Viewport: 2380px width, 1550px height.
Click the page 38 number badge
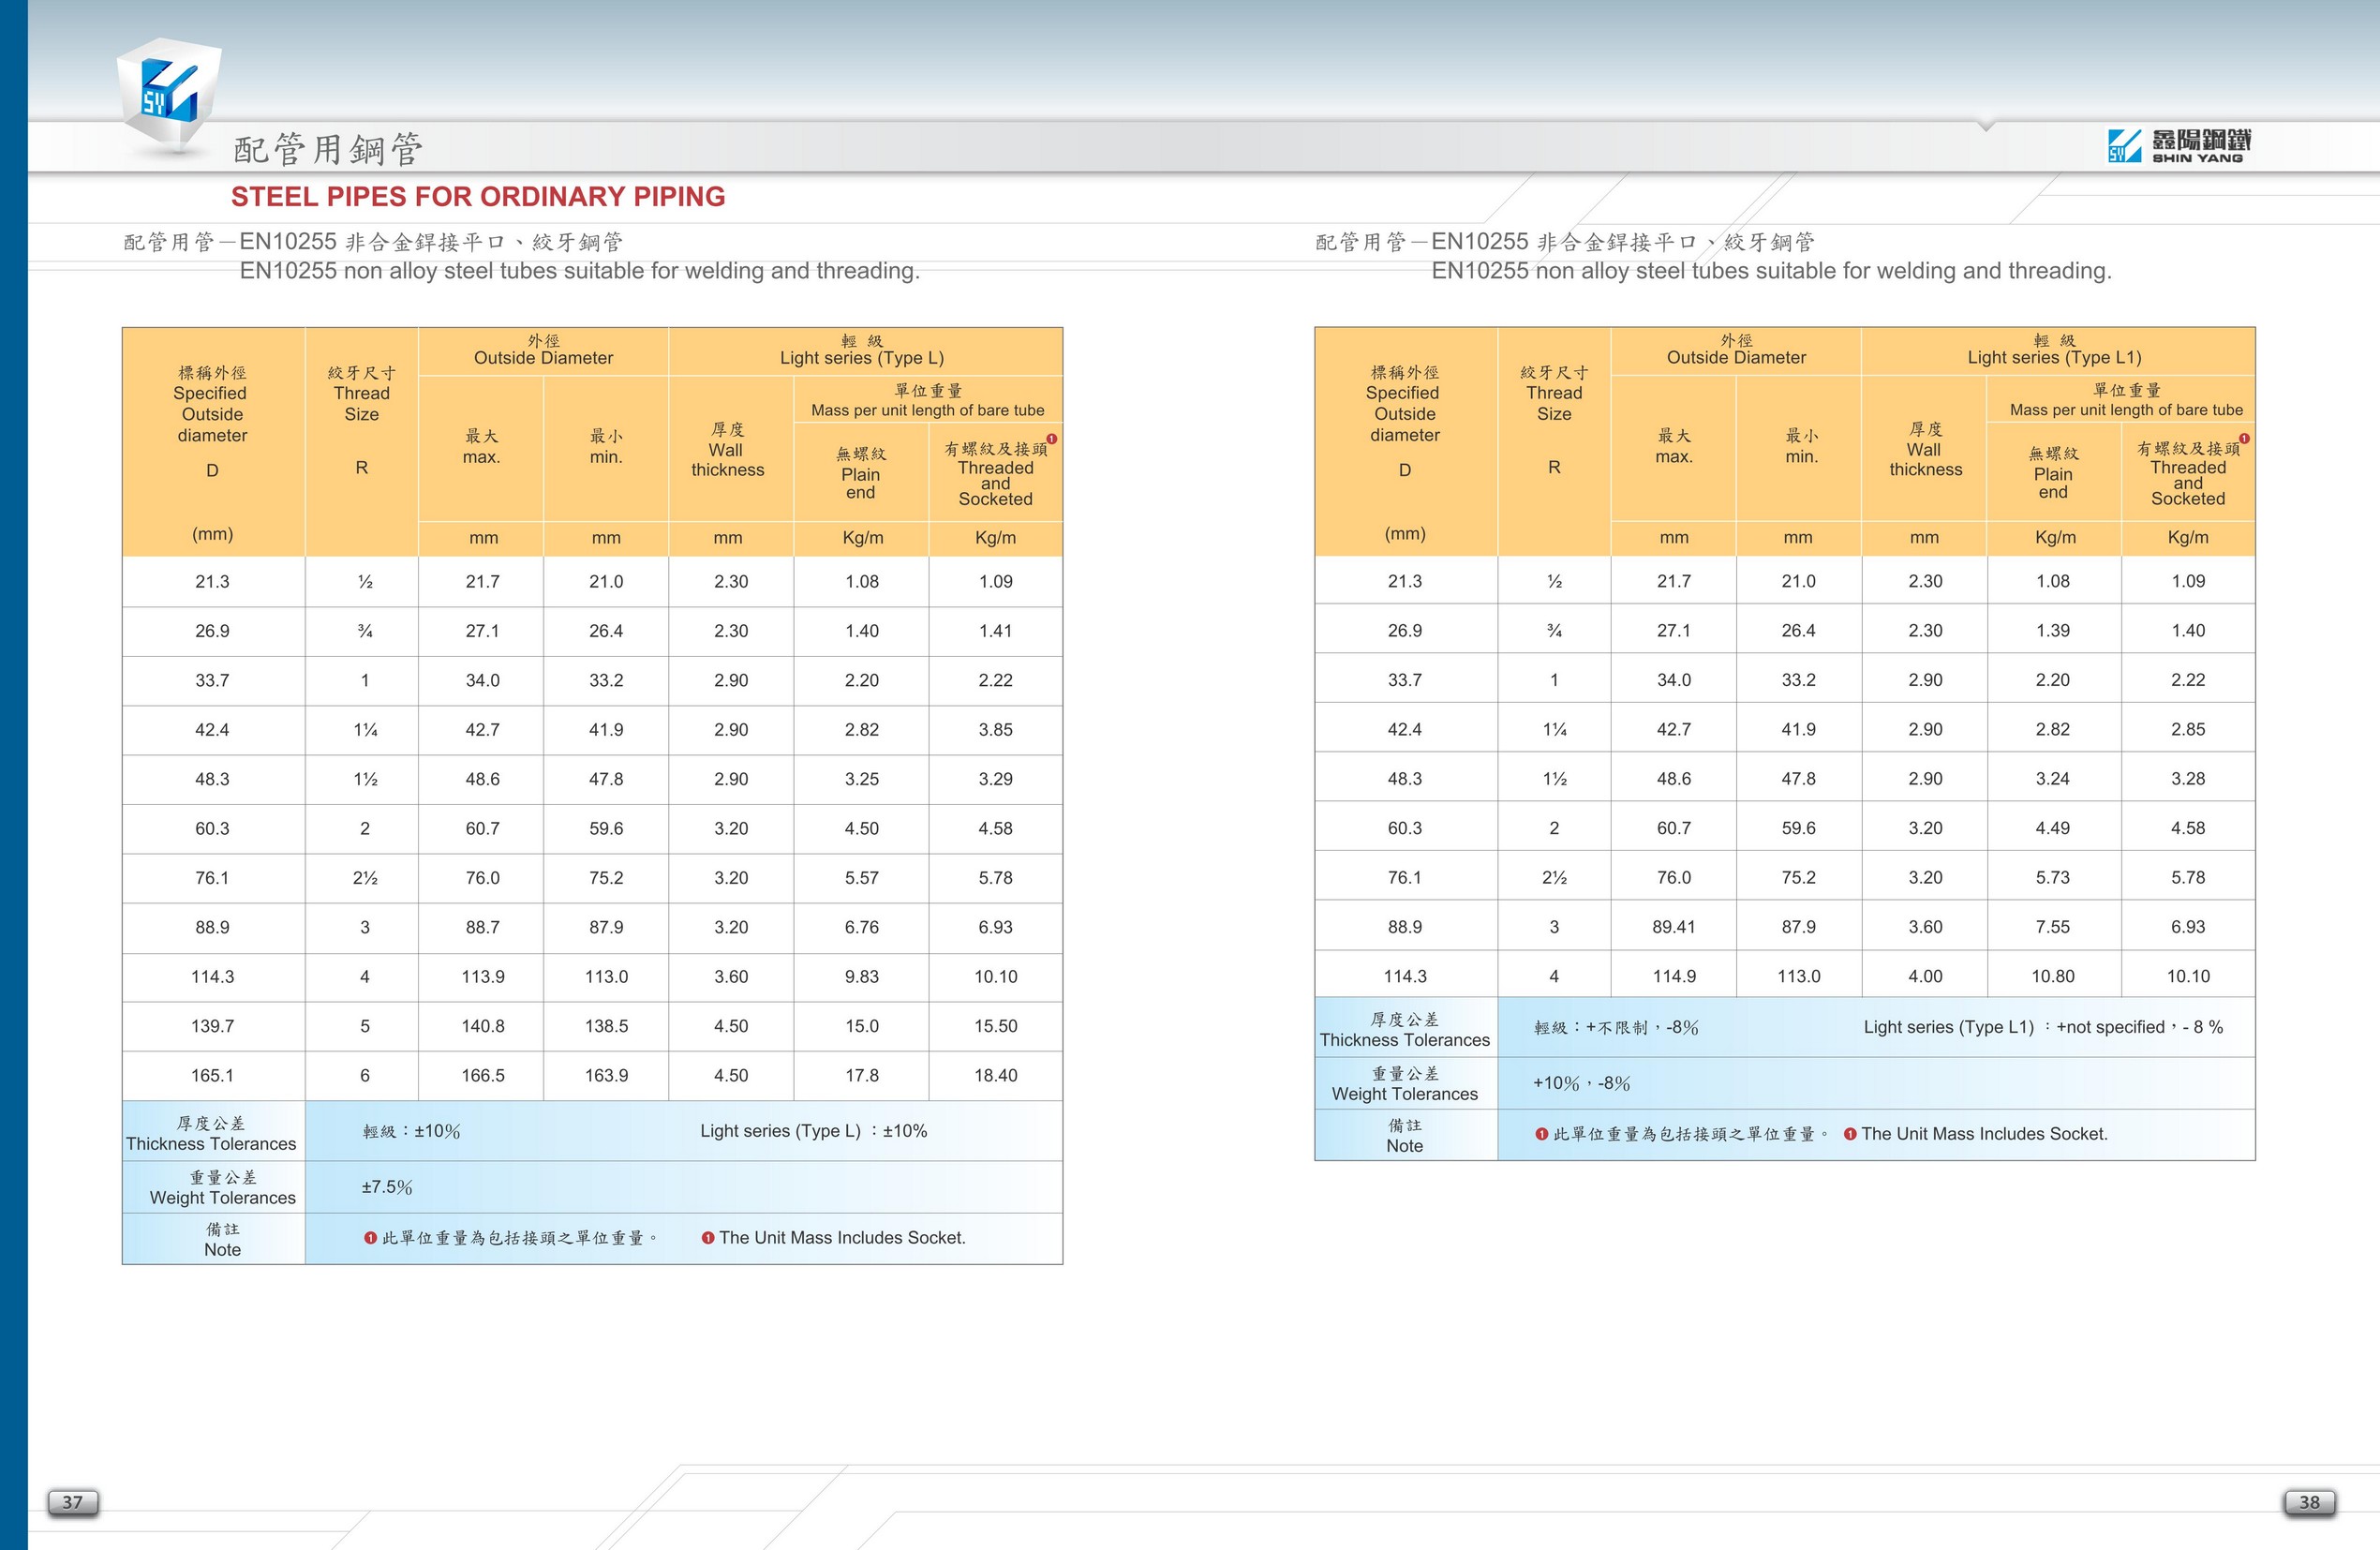point(2309,1502)
